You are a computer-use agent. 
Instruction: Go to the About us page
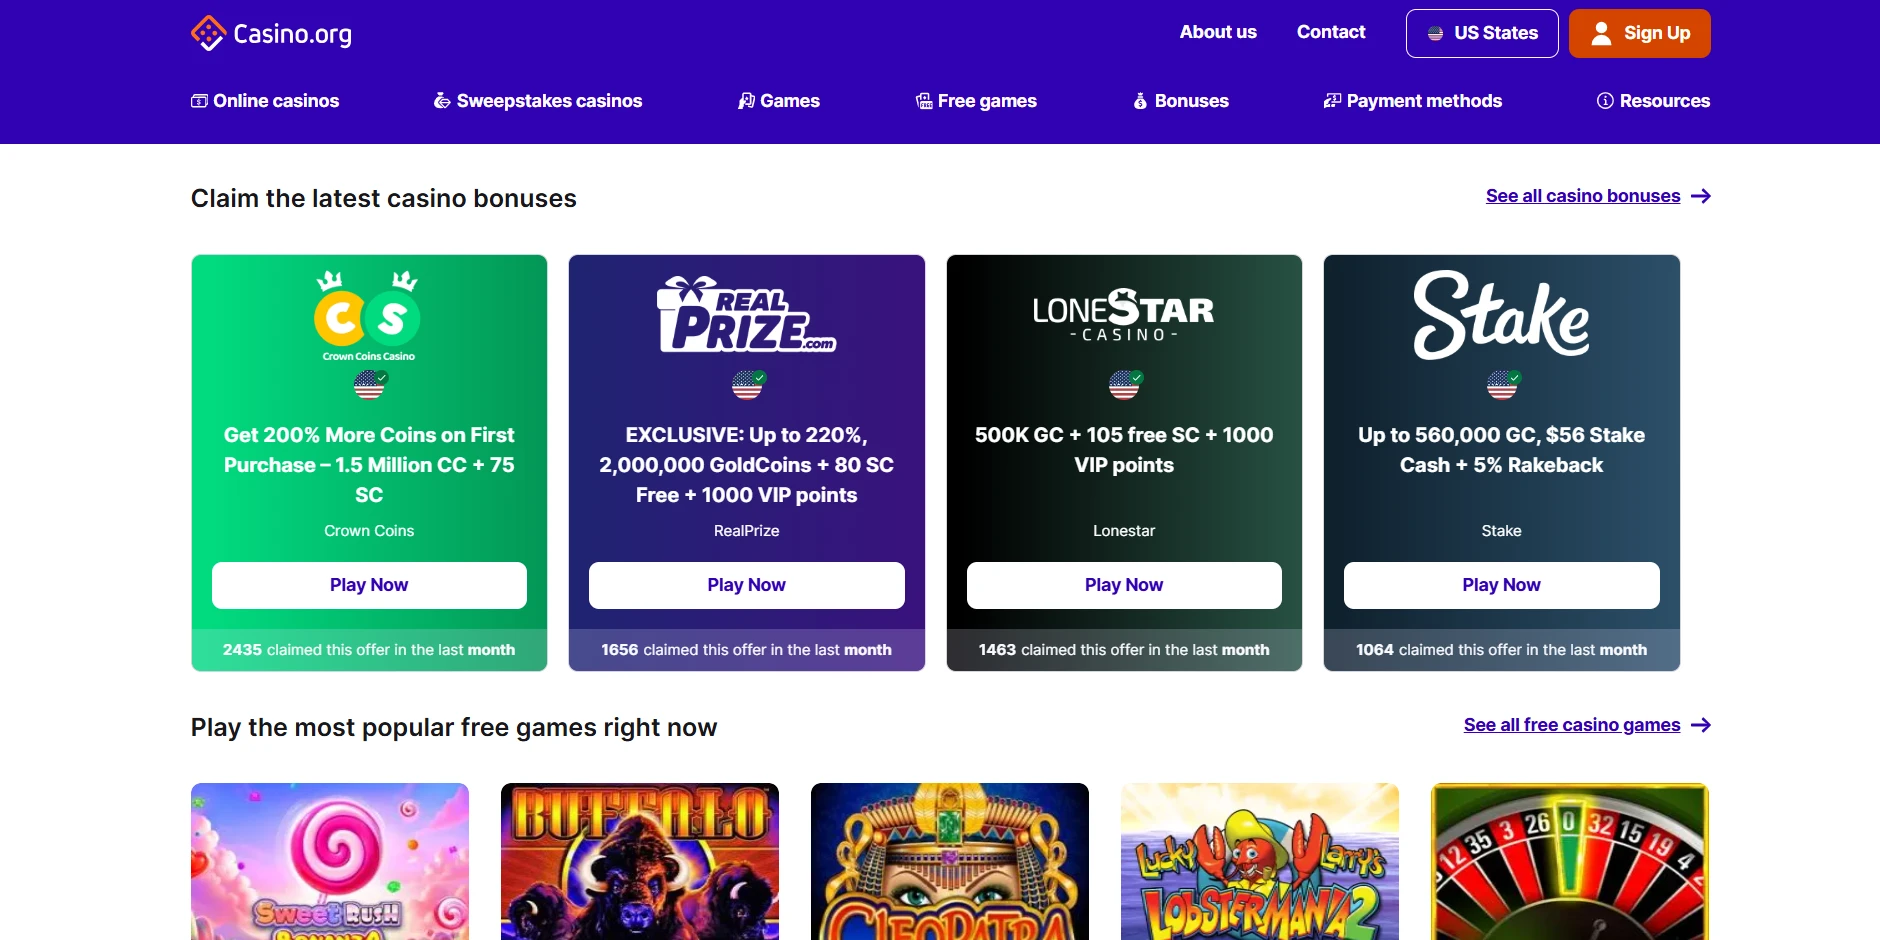pos(1217,32)
